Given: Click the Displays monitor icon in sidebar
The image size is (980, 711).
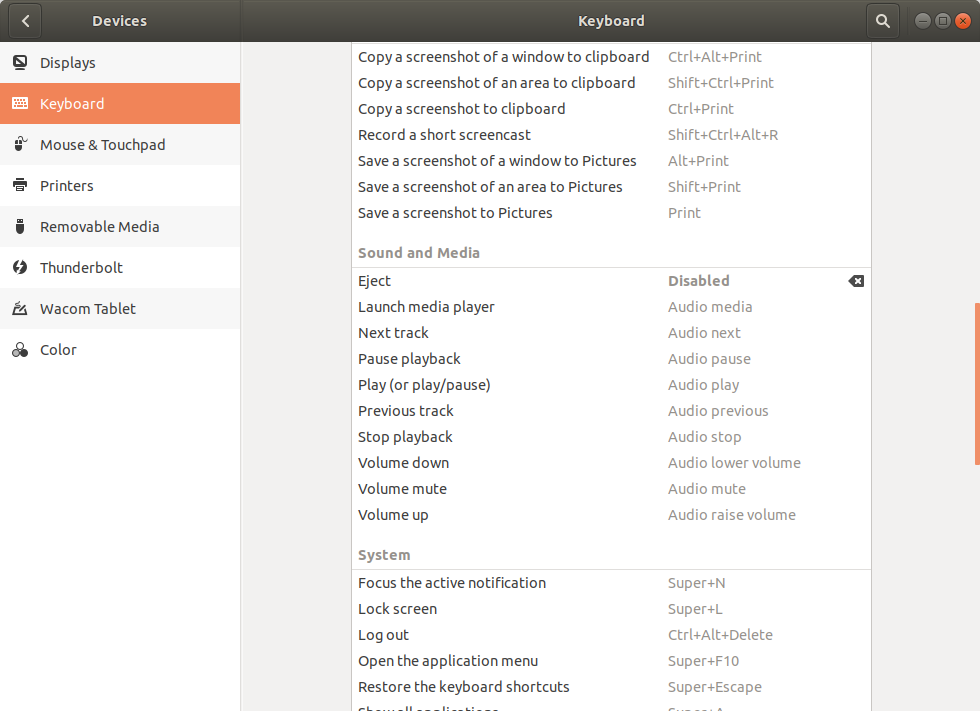Looking at the screenshot, I should tap(19, 63).
